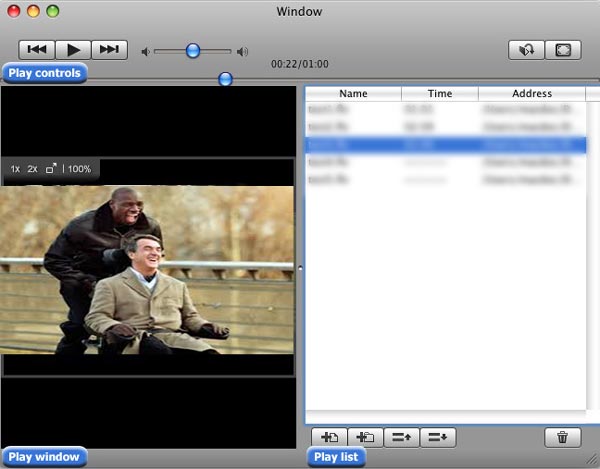Set video size to 1x

point(15,169)
